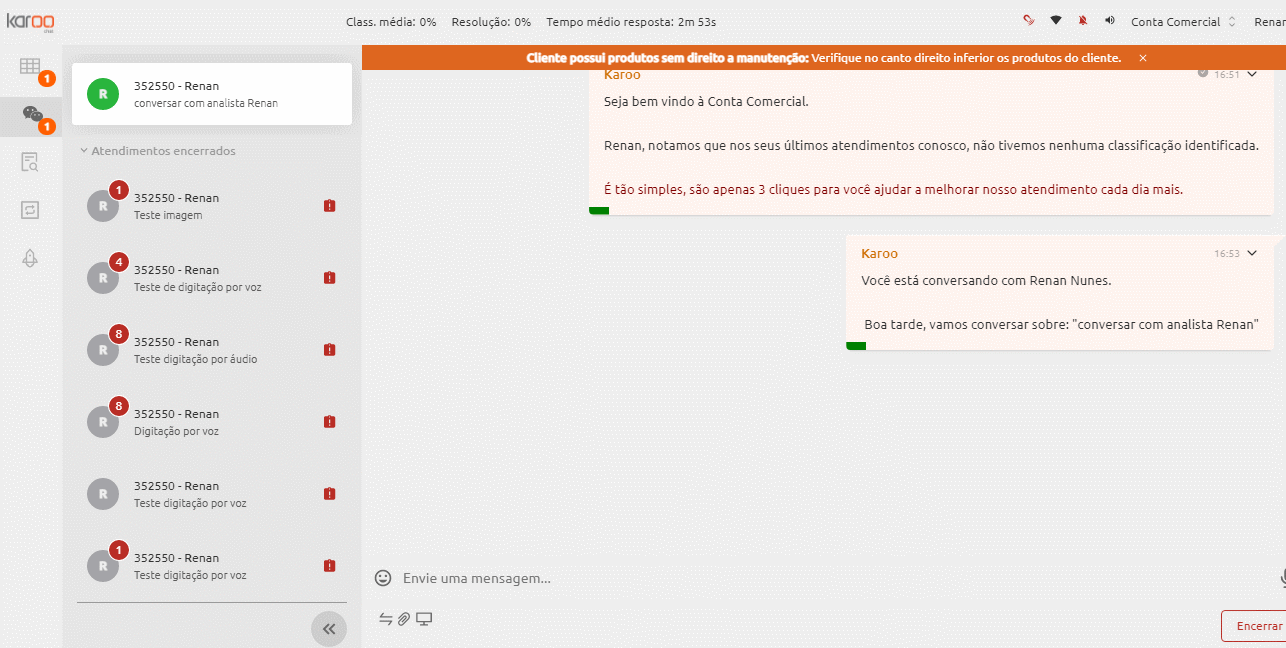Open the Conta Comercial account dropdown
The height and width of the screenshot is (648, 1286).
(1184, 22)
